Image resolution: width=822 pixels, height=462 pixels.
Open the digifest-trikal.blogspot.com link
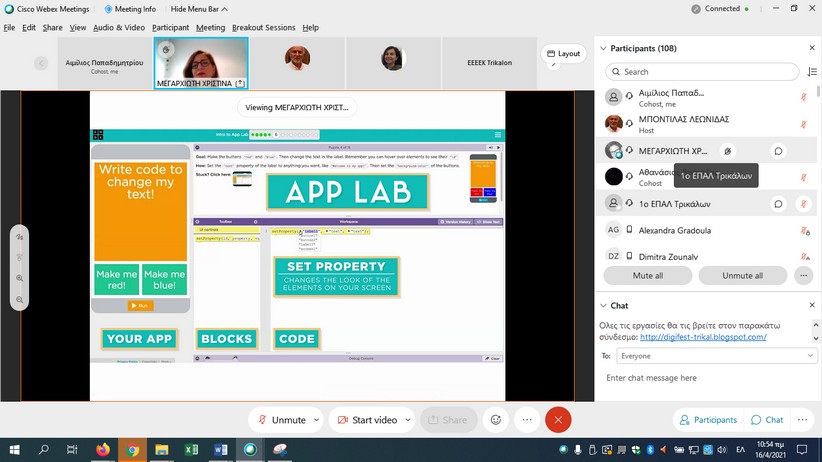(703, 337)
